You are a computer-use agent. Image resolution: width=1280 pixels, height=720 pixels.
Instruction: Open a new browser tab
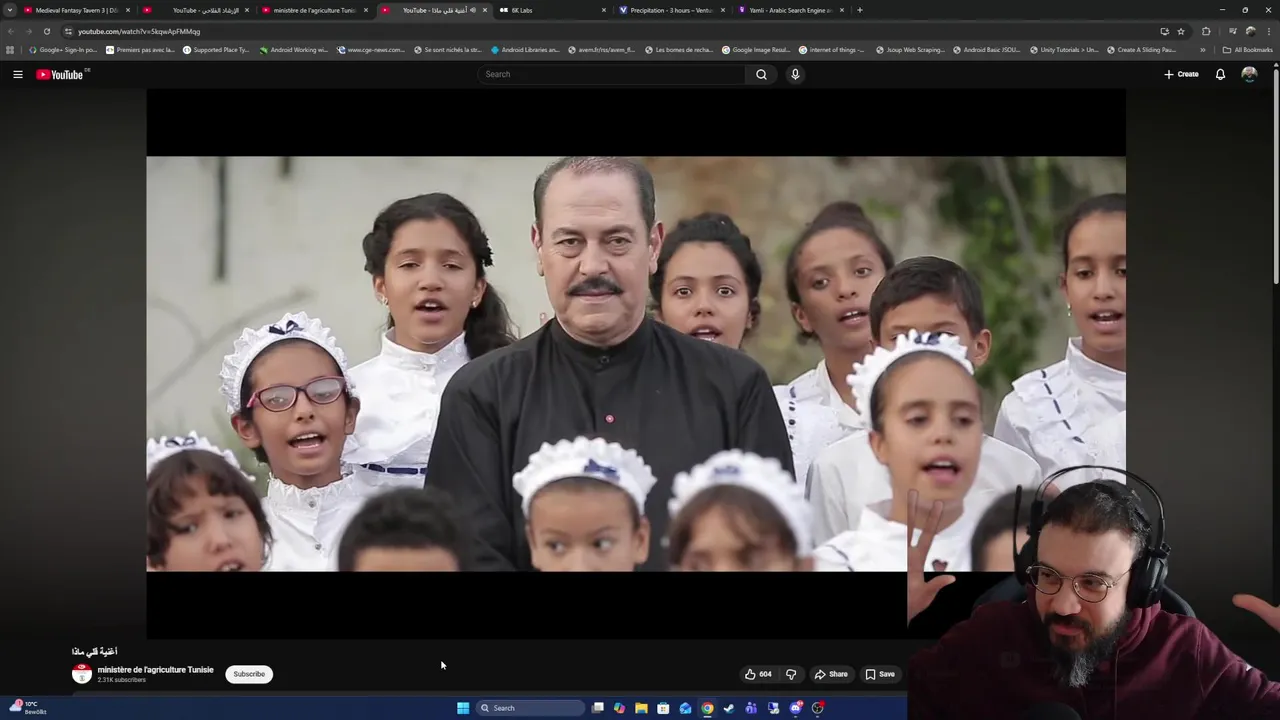click(860, 10)
